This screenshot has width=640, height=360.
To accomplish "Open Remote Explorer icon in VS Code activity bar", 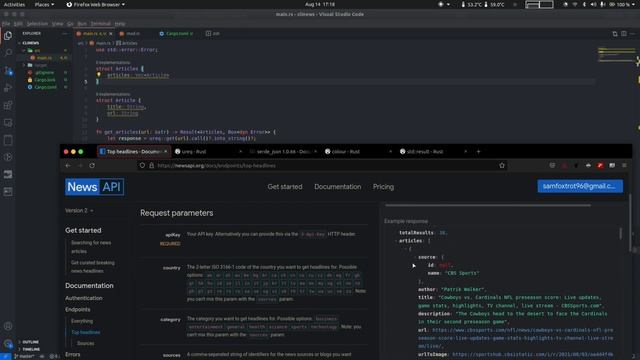I will point(8,123).
